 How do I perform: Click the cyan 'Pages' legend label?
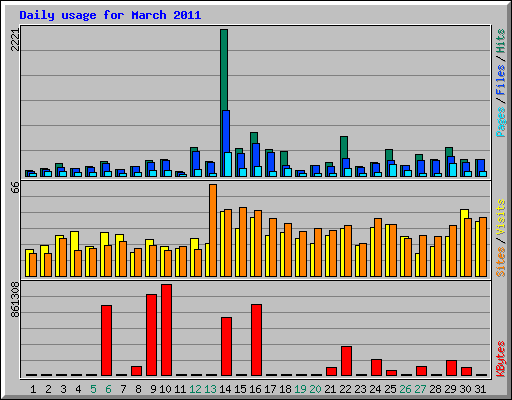(501, 122)
